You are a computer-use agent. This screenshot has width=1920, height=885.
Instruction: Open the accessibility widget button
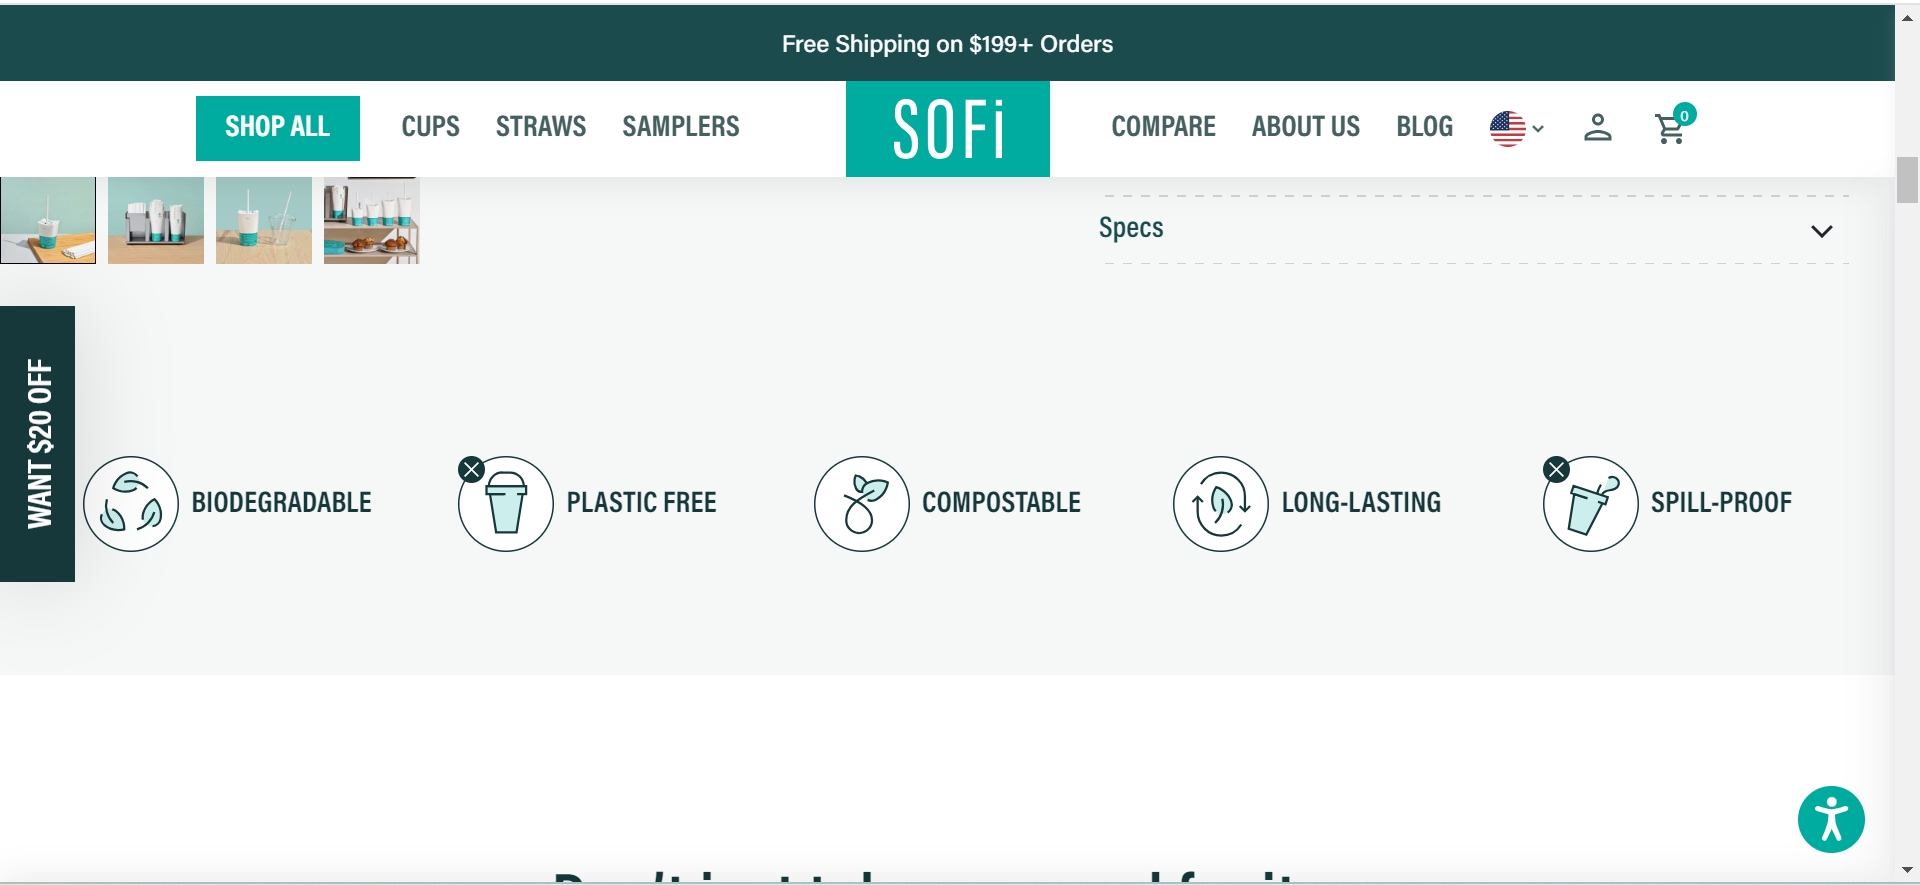tap(1831, 820)
